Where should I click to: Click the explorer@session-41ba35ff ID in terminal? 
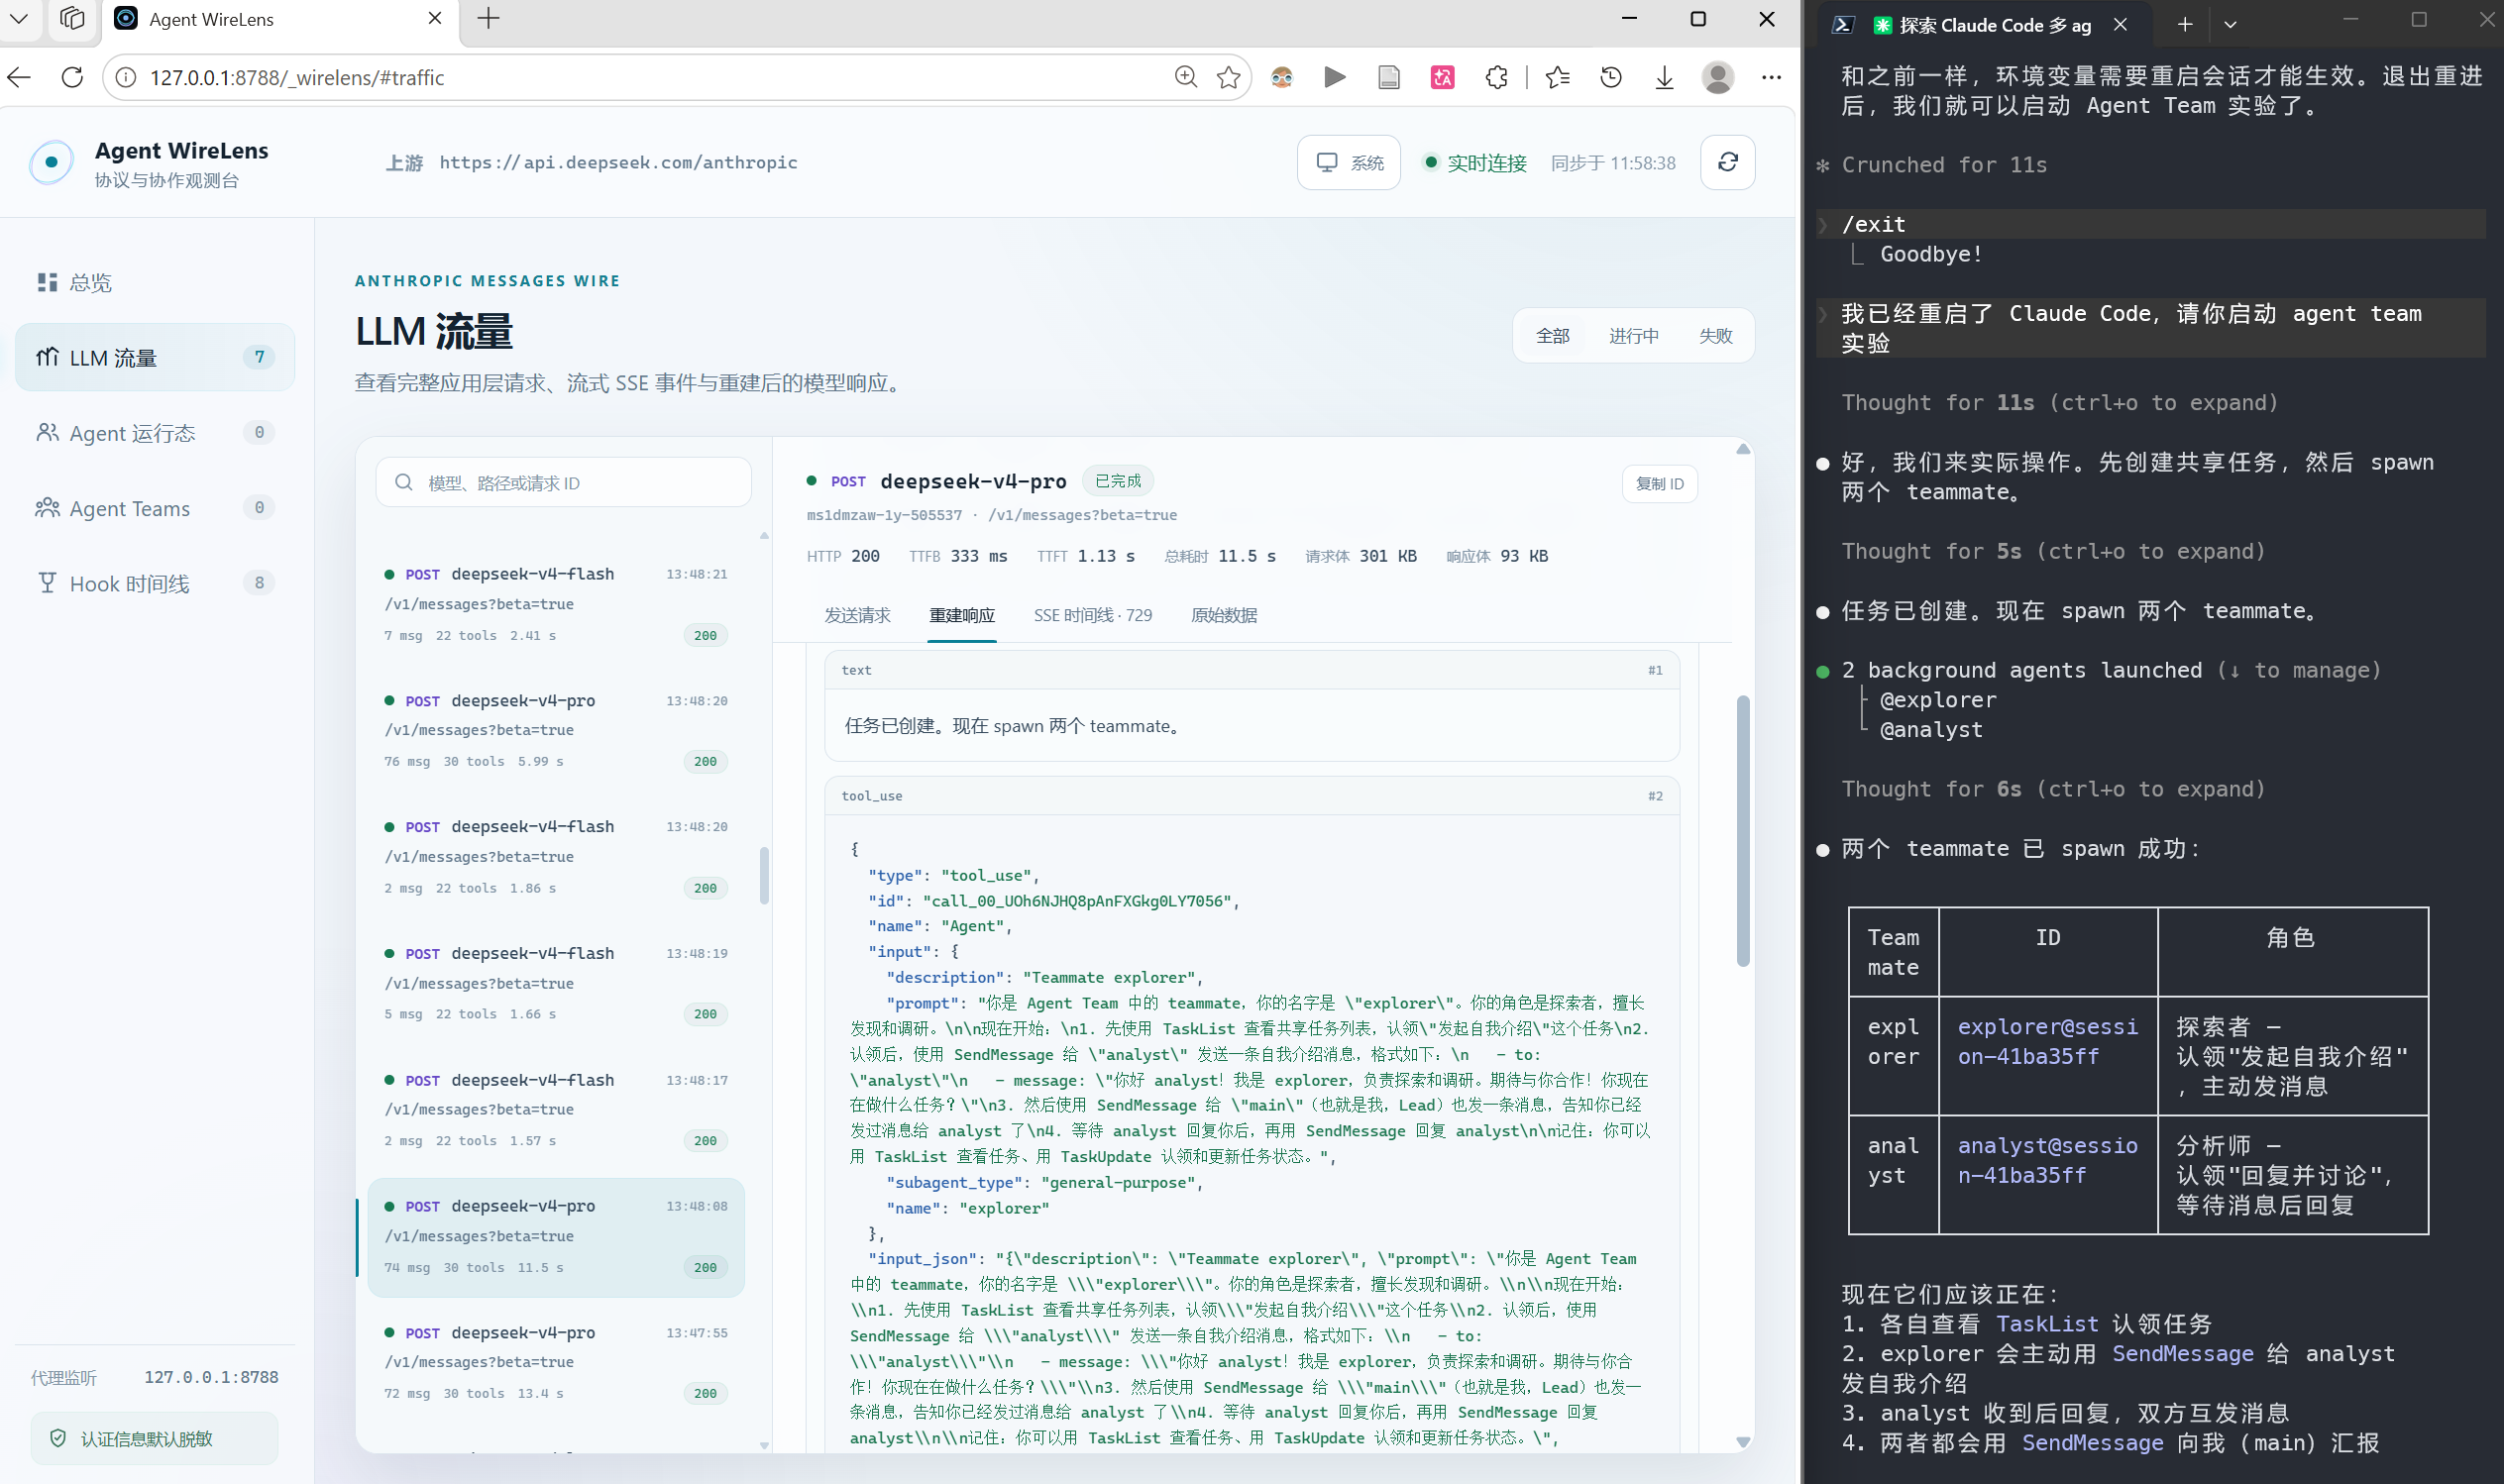point(2047,1041)
